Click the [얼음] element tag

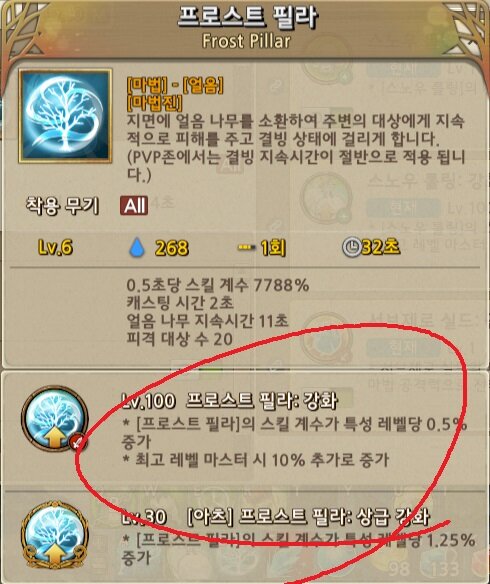tap(203, 86)
